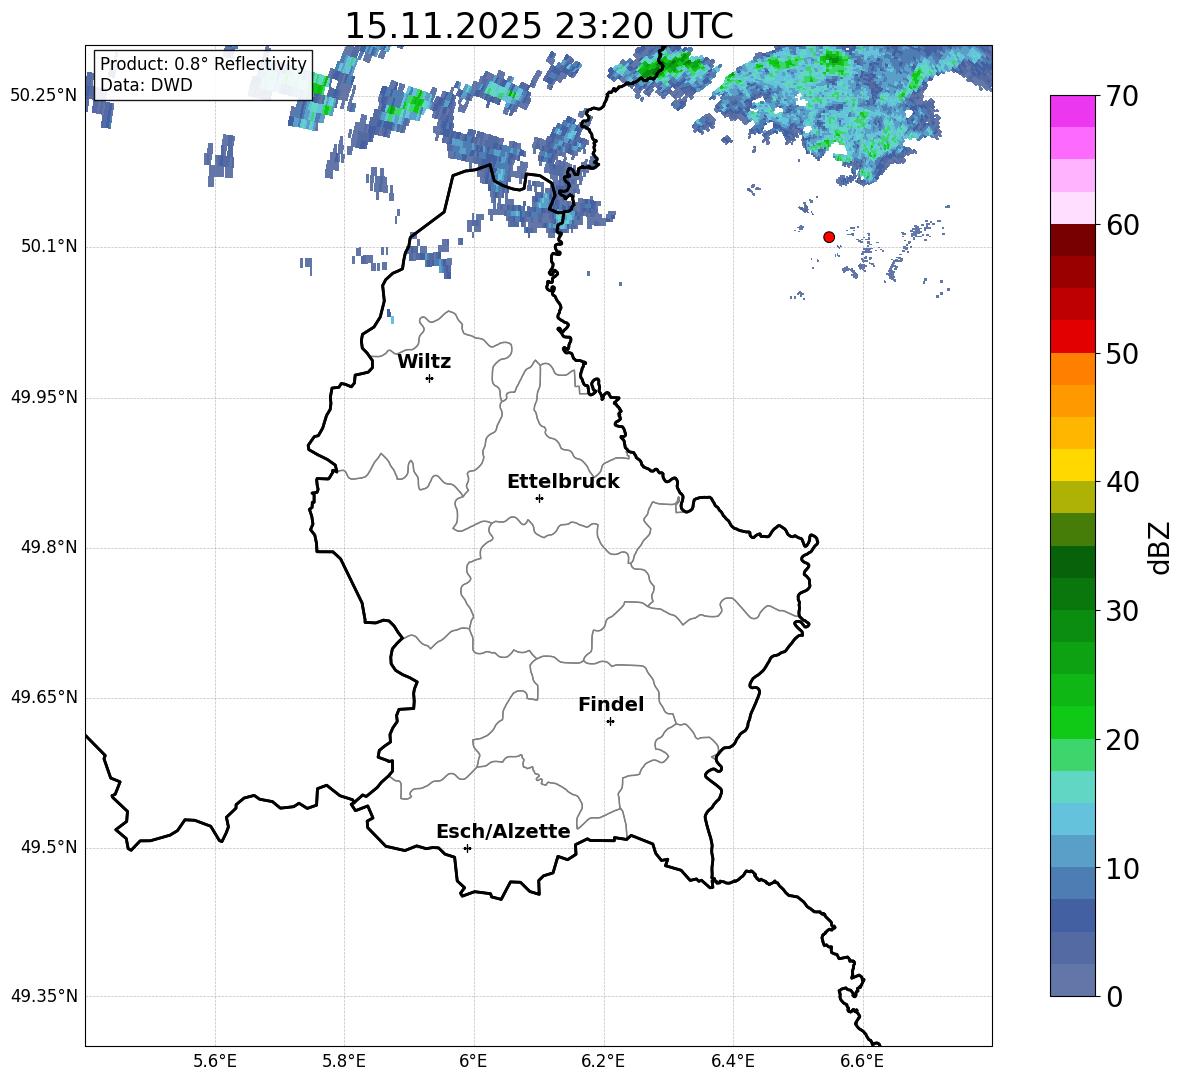The width and height of the screenshot is (1184, 1081).
Task: Click the red dot marker on the map
Action: 828,237
